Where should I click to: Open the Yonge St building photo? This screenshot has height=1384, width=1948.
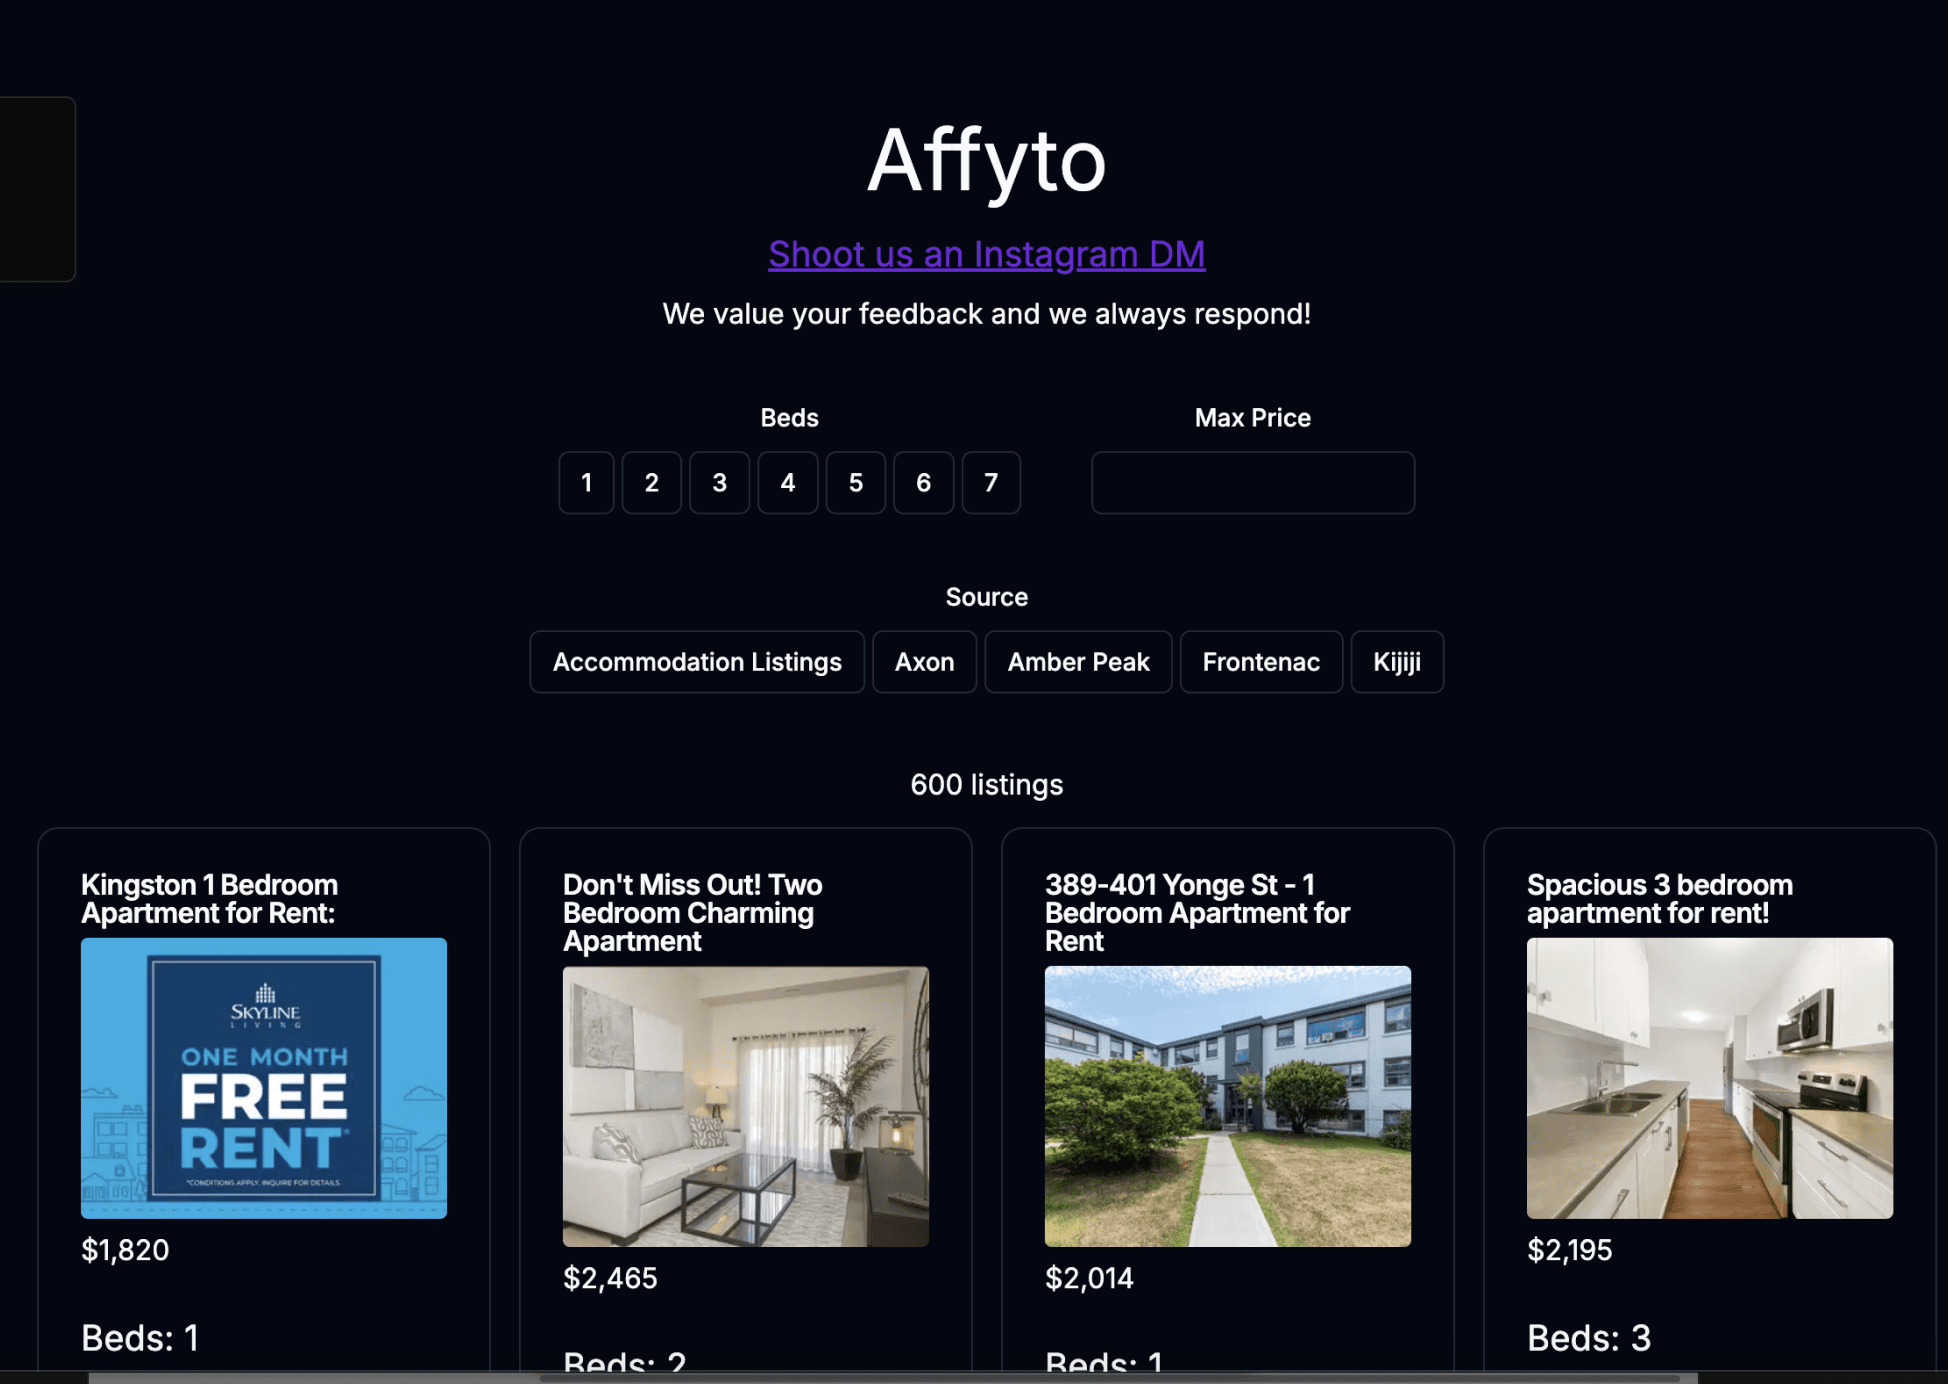point(1227,1105)
